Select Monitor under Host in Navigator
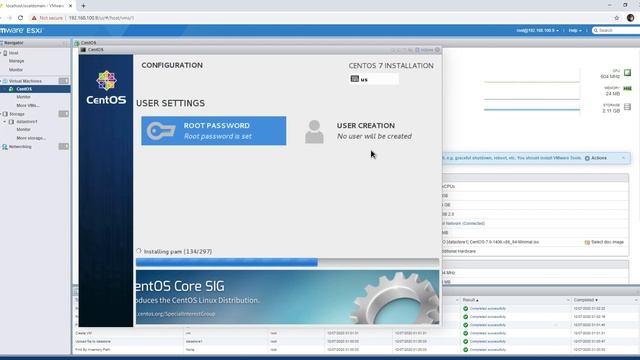 pyautogui.click(x=16, y=70)
